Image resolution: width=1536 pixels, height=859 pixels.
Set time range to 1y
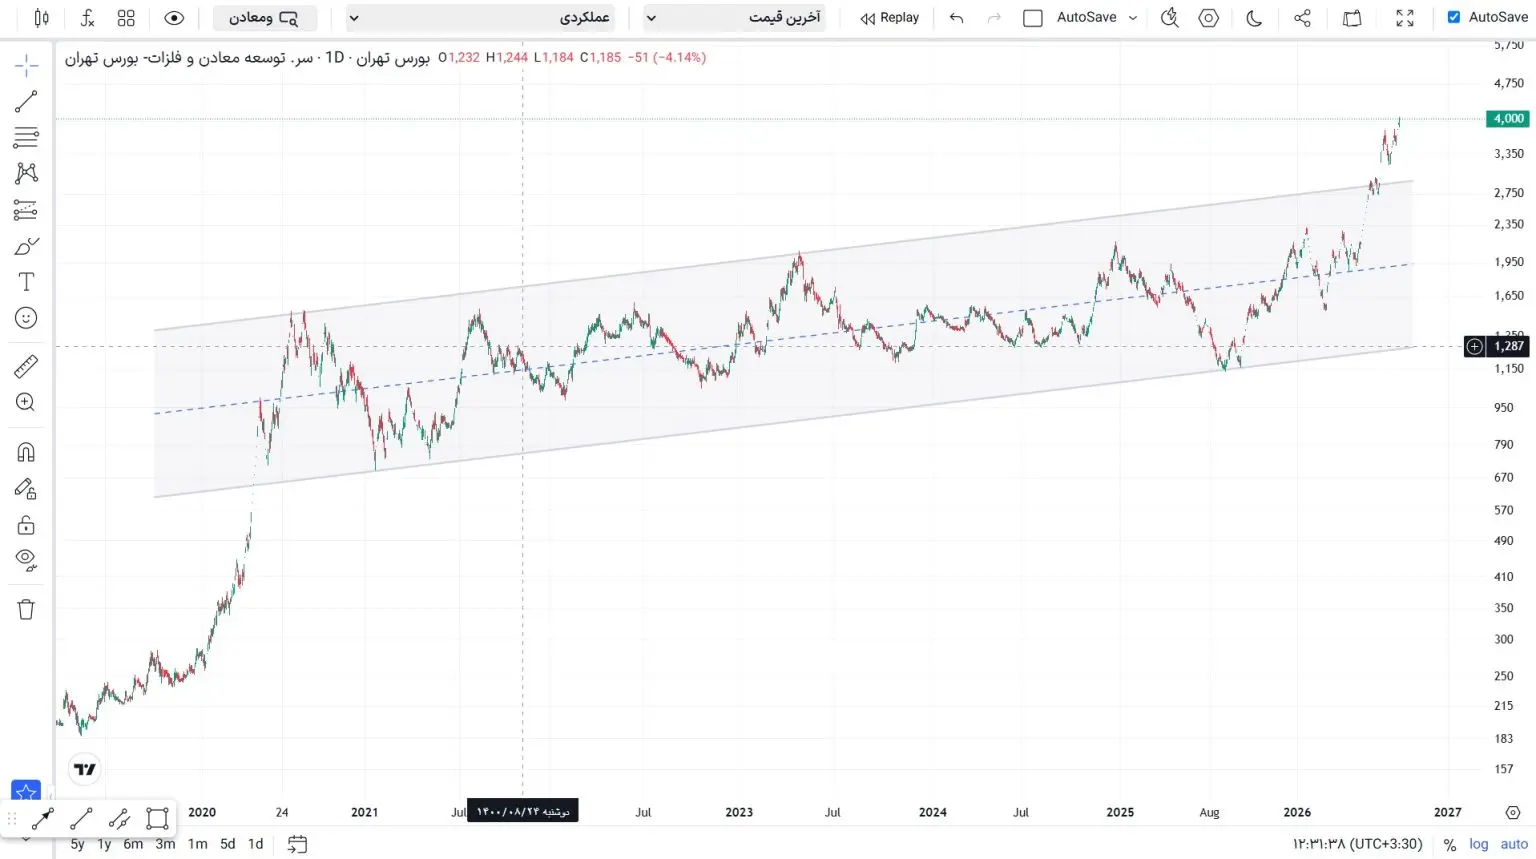pyautogui.click(x=104, y=844)
